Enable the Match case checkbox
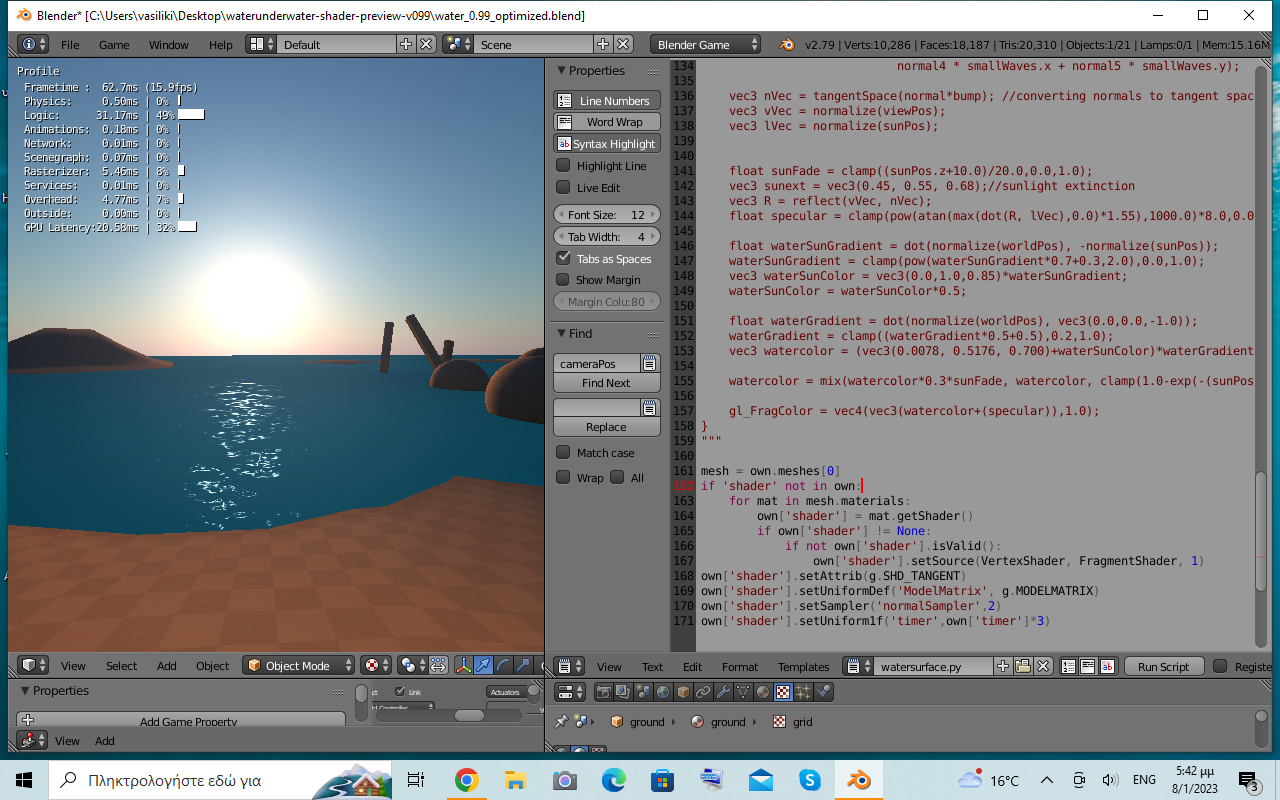 tap(563, 453)
